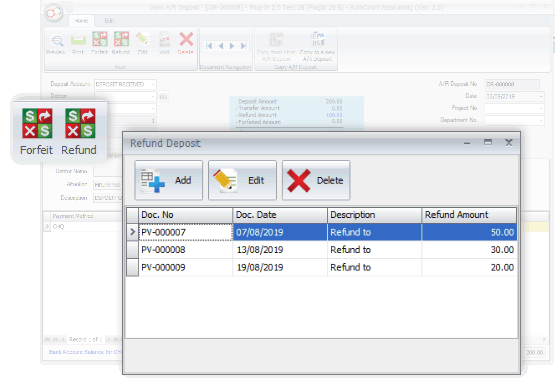This screenshot has width=555, height=388.
Task: Go to the next document in navigation
Action: pyautogui.click(x=232, y=46)
